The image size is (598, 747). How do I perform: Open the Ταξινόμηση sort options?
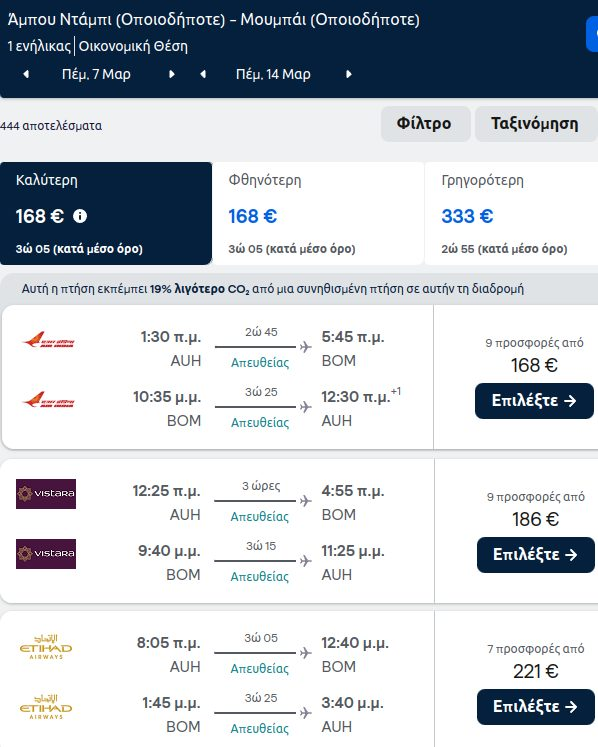click(x=536, y=124)
